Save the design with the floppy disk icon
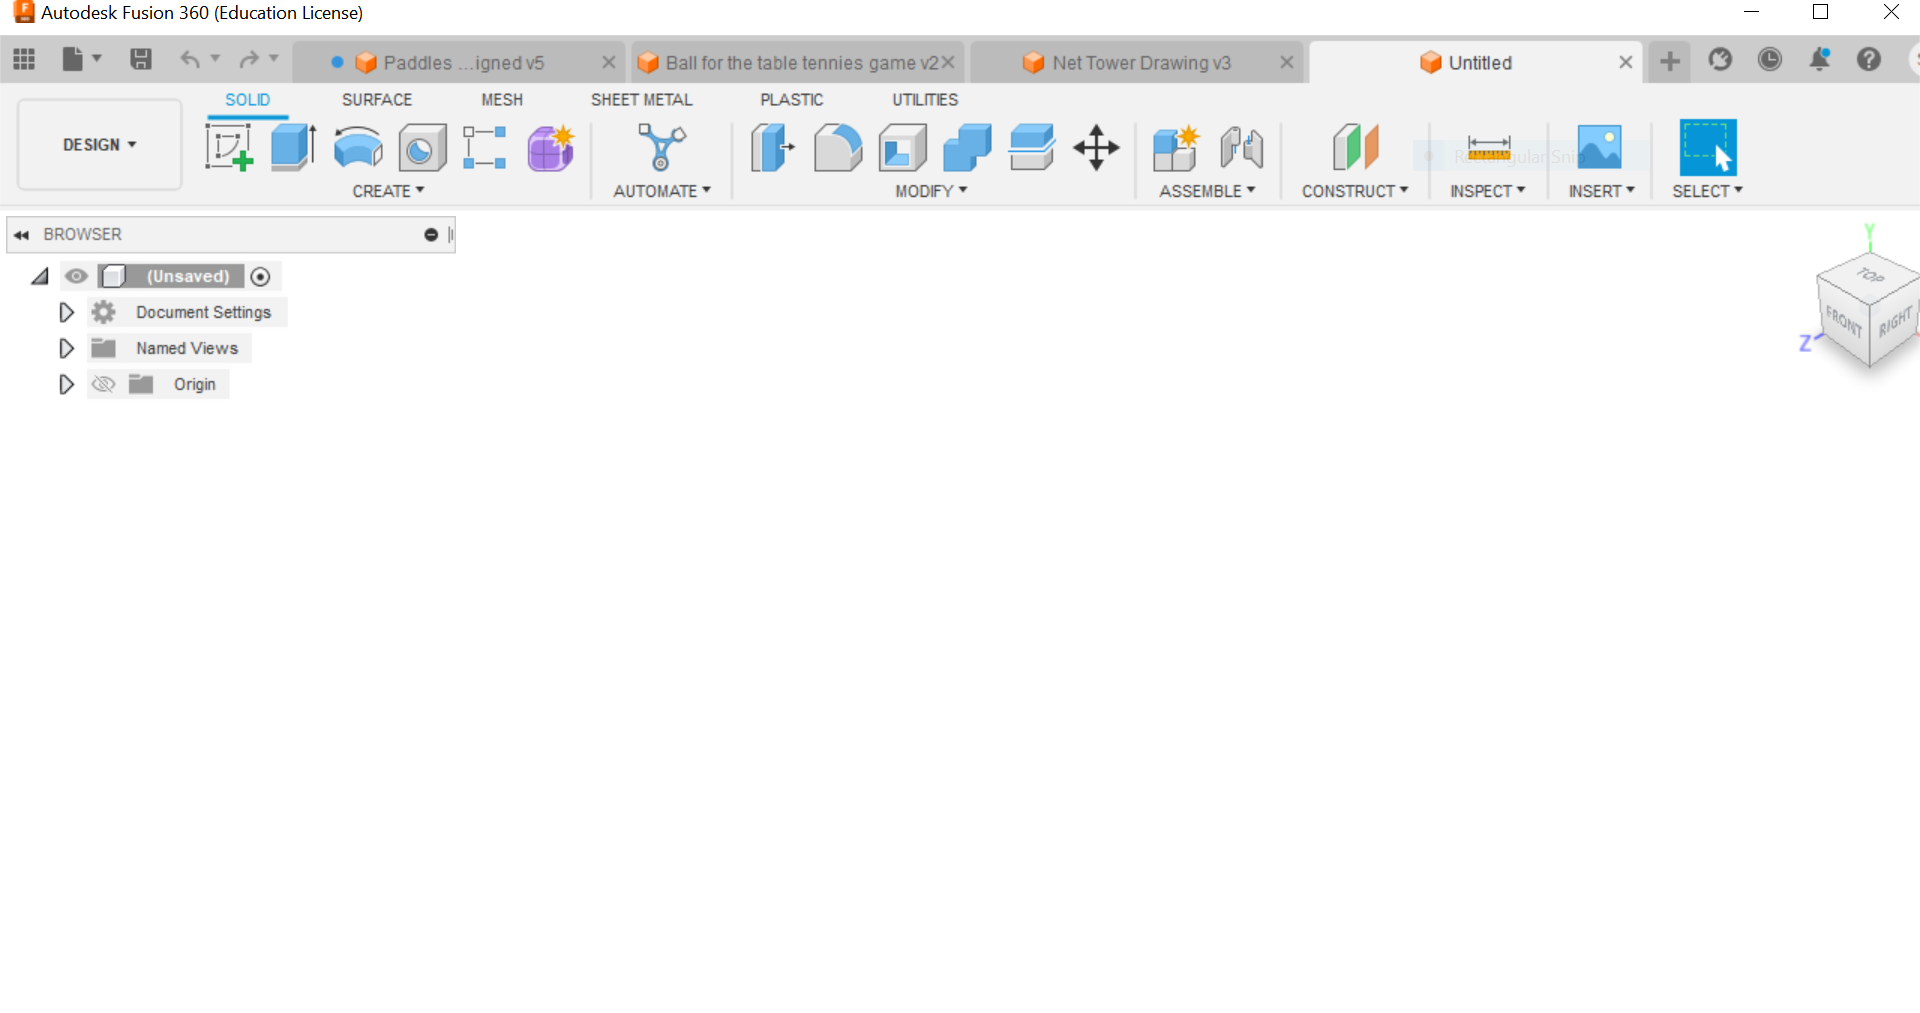1920x1013 pixels. tap(141, 60)
